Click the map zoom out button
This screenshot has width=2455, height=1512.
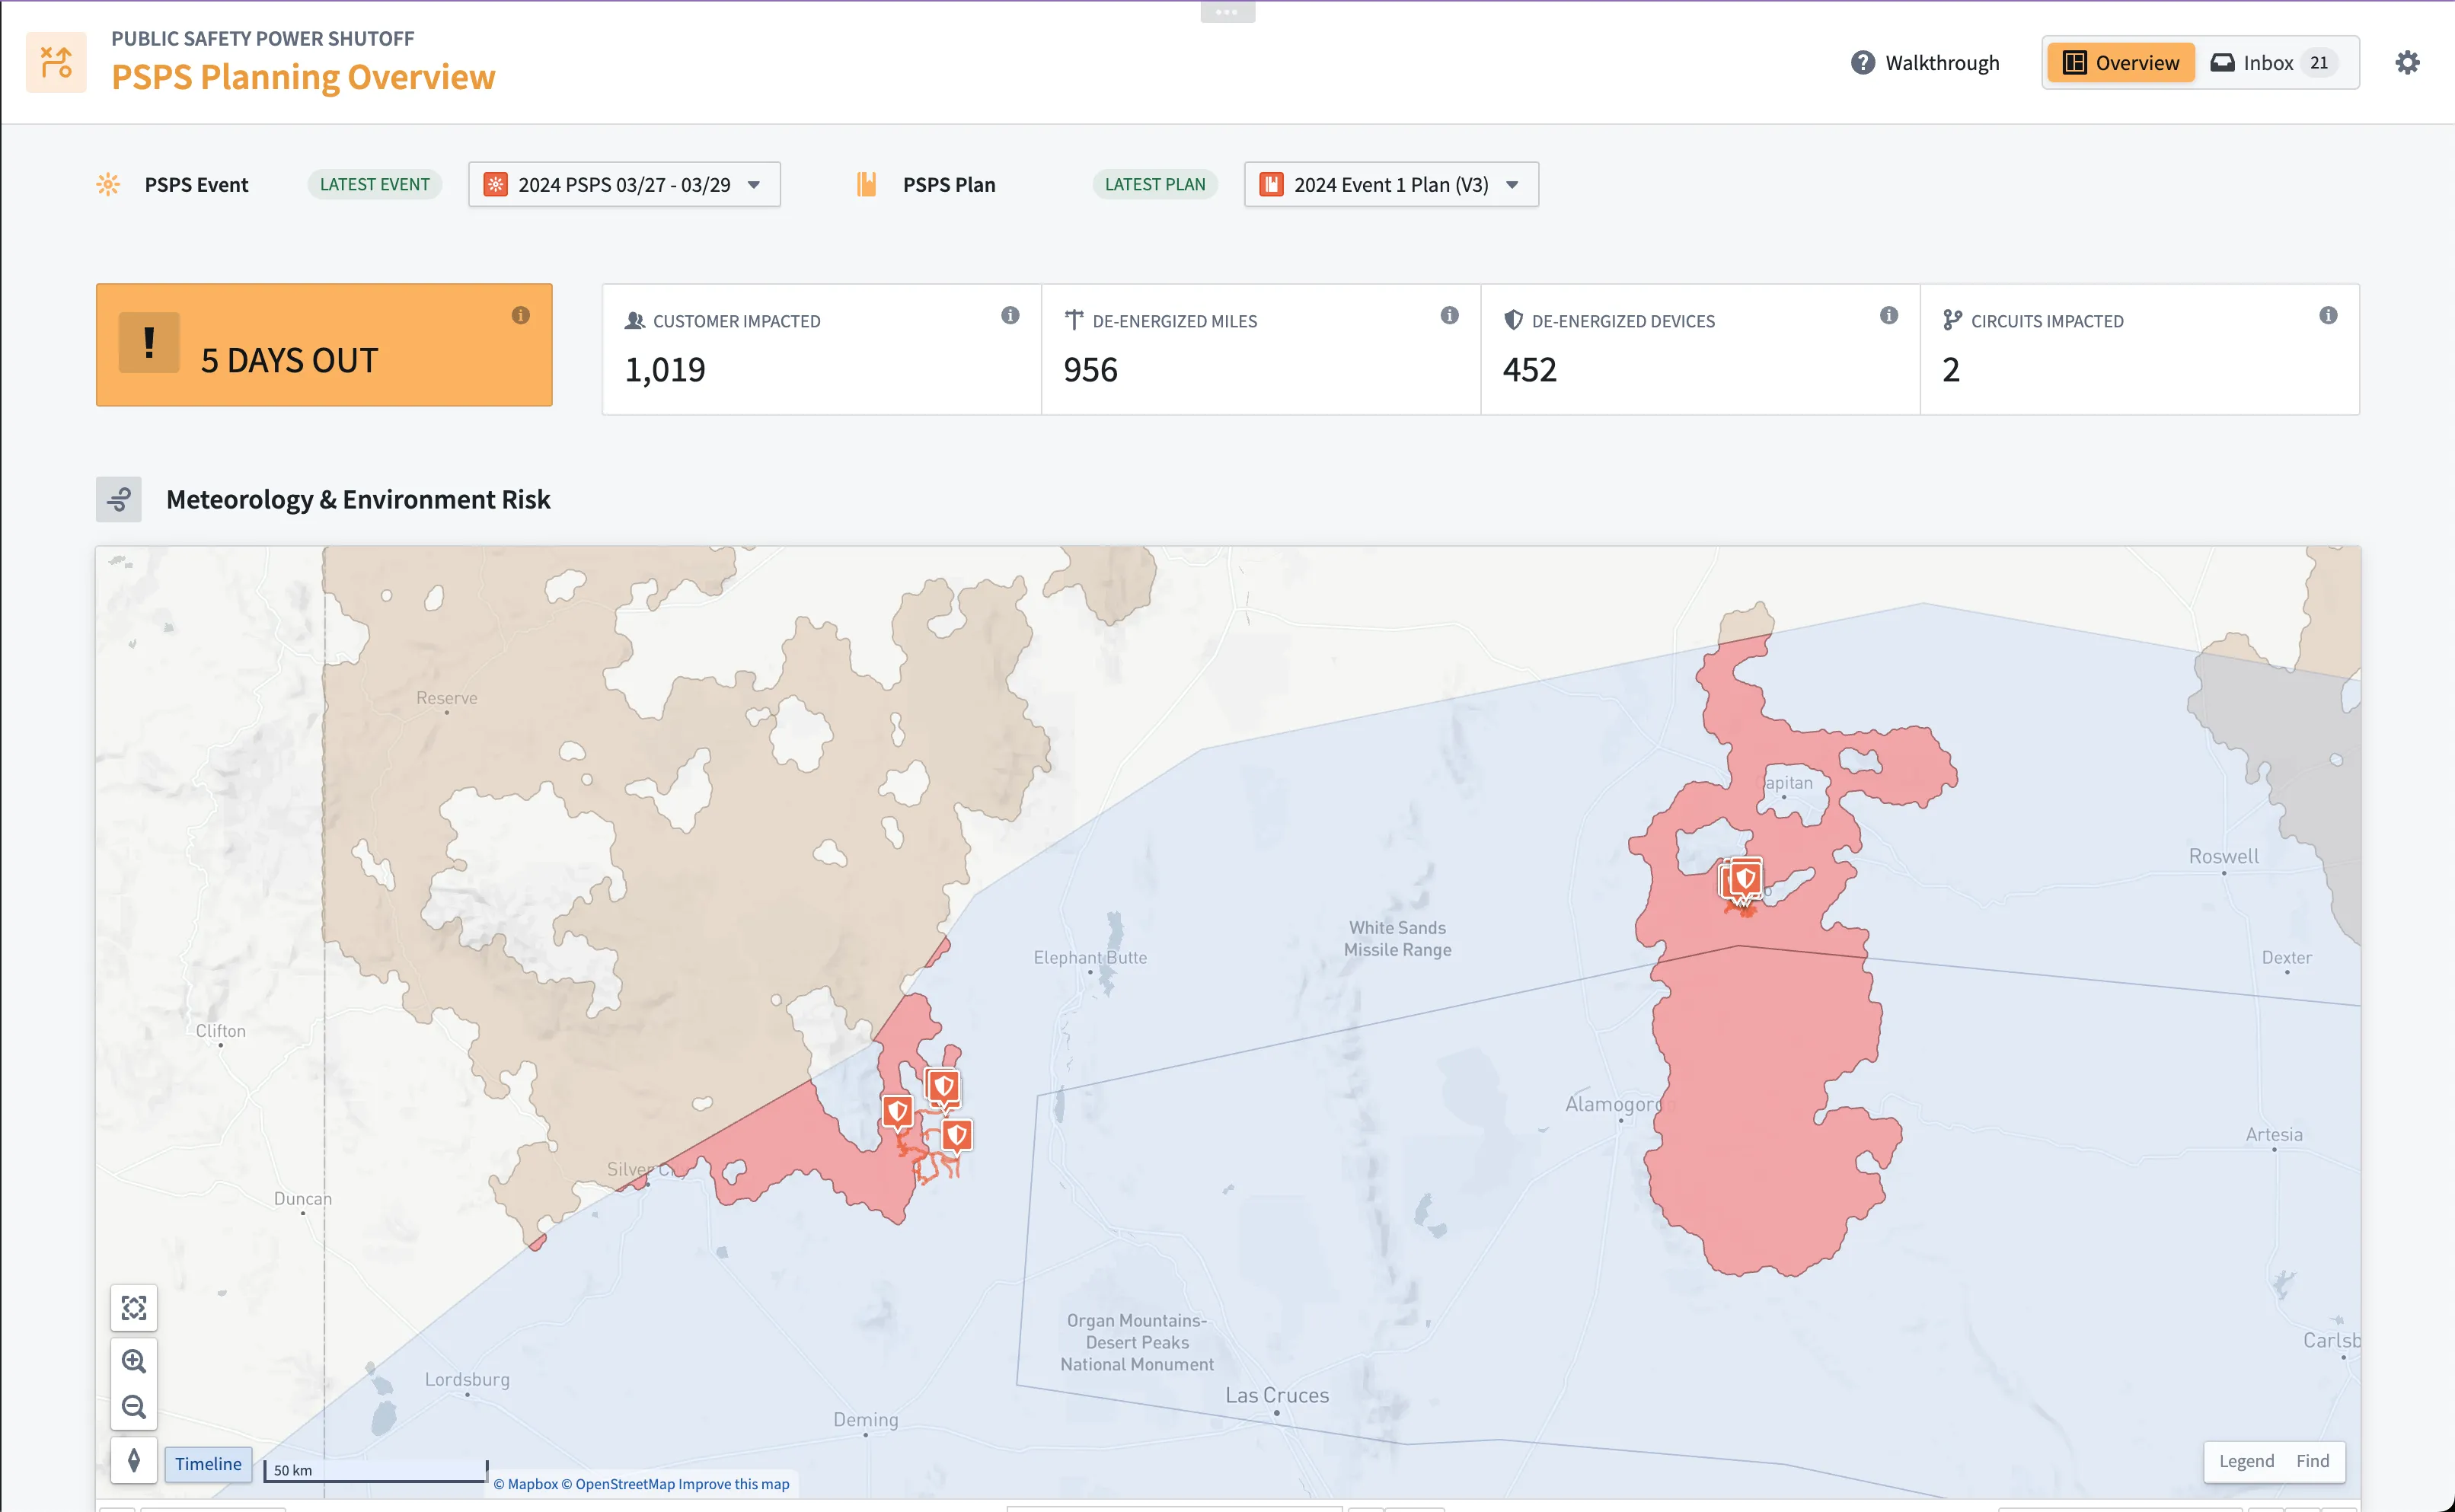[134, 1407]
